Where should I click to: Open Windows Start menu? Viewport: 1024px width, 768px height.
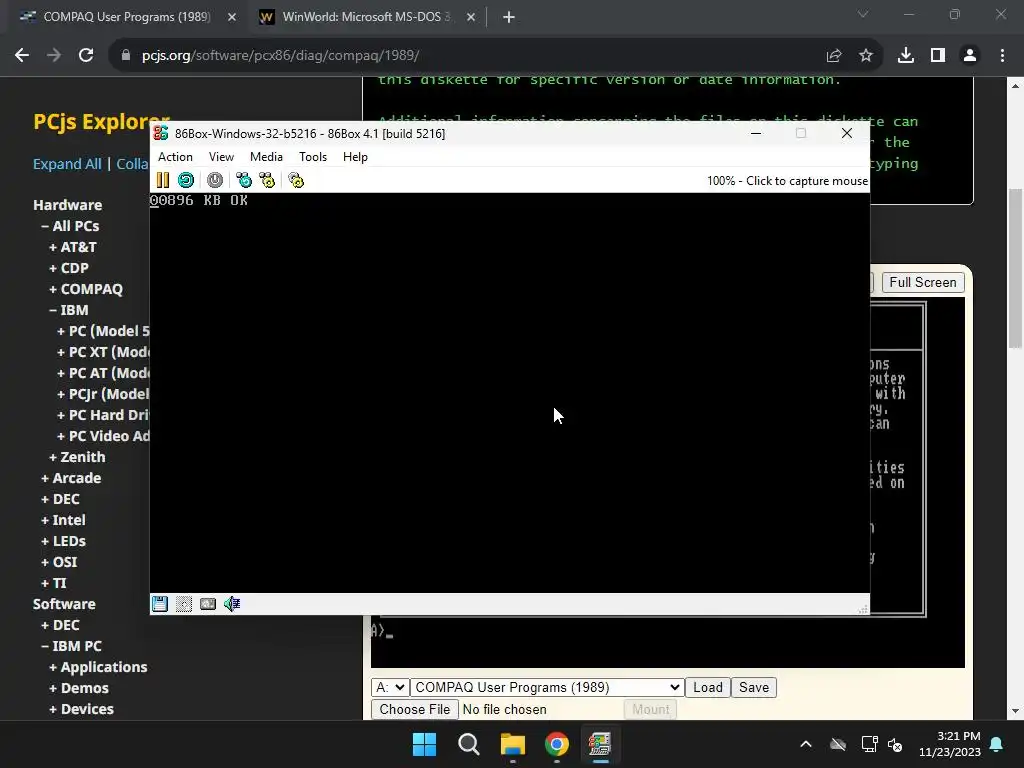424,744
